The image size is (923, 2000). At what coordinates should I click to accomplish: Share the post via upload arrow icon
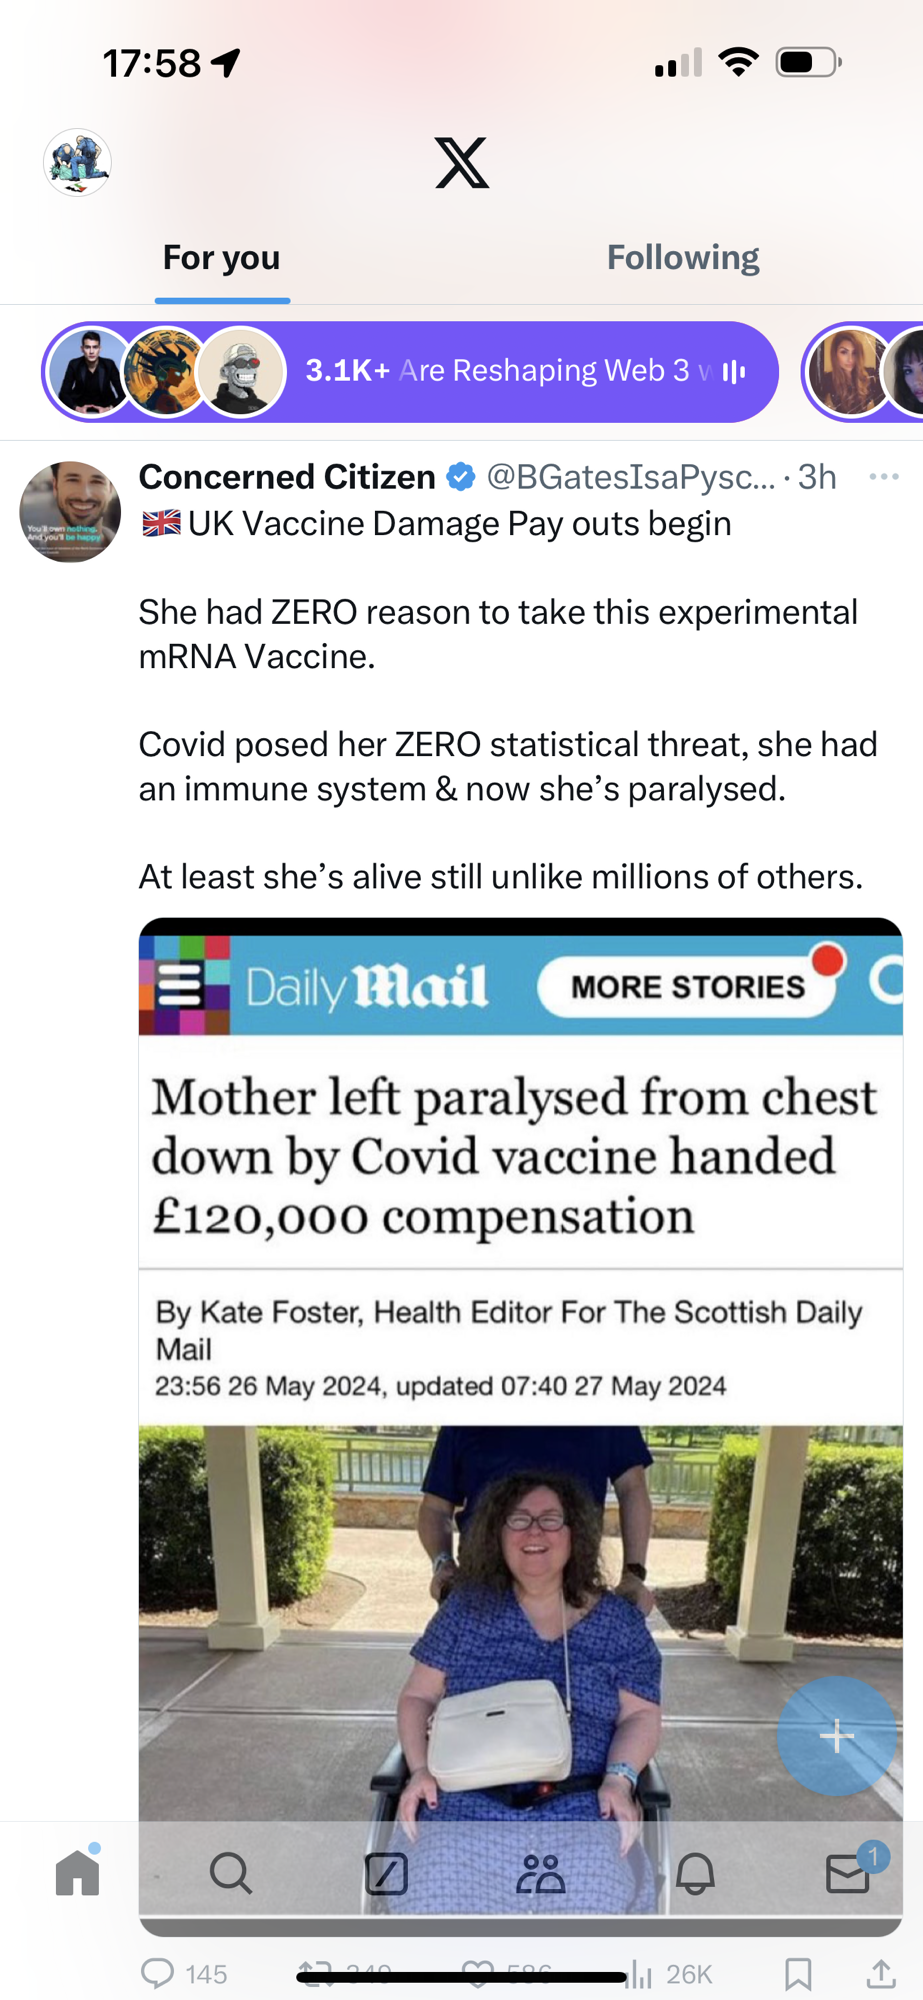click(880, 1974)
